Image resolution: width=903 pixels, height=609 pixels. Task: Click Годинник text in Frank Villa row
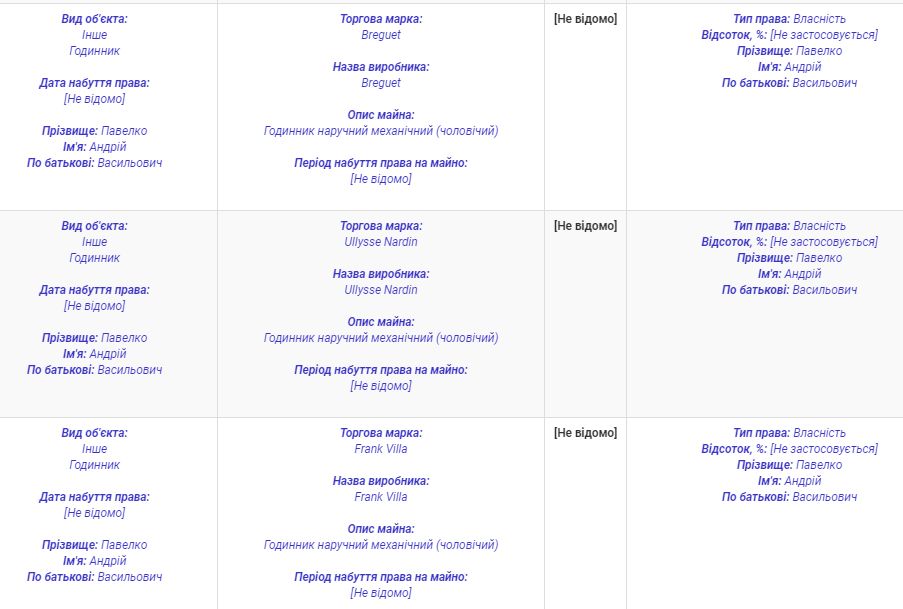(94, 465)
